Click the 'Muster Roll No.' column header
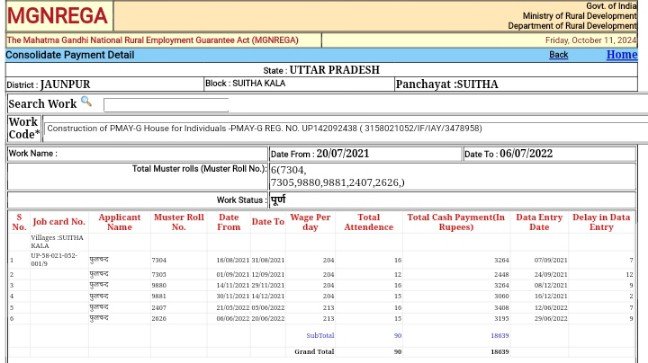 [x=179, y=222]
